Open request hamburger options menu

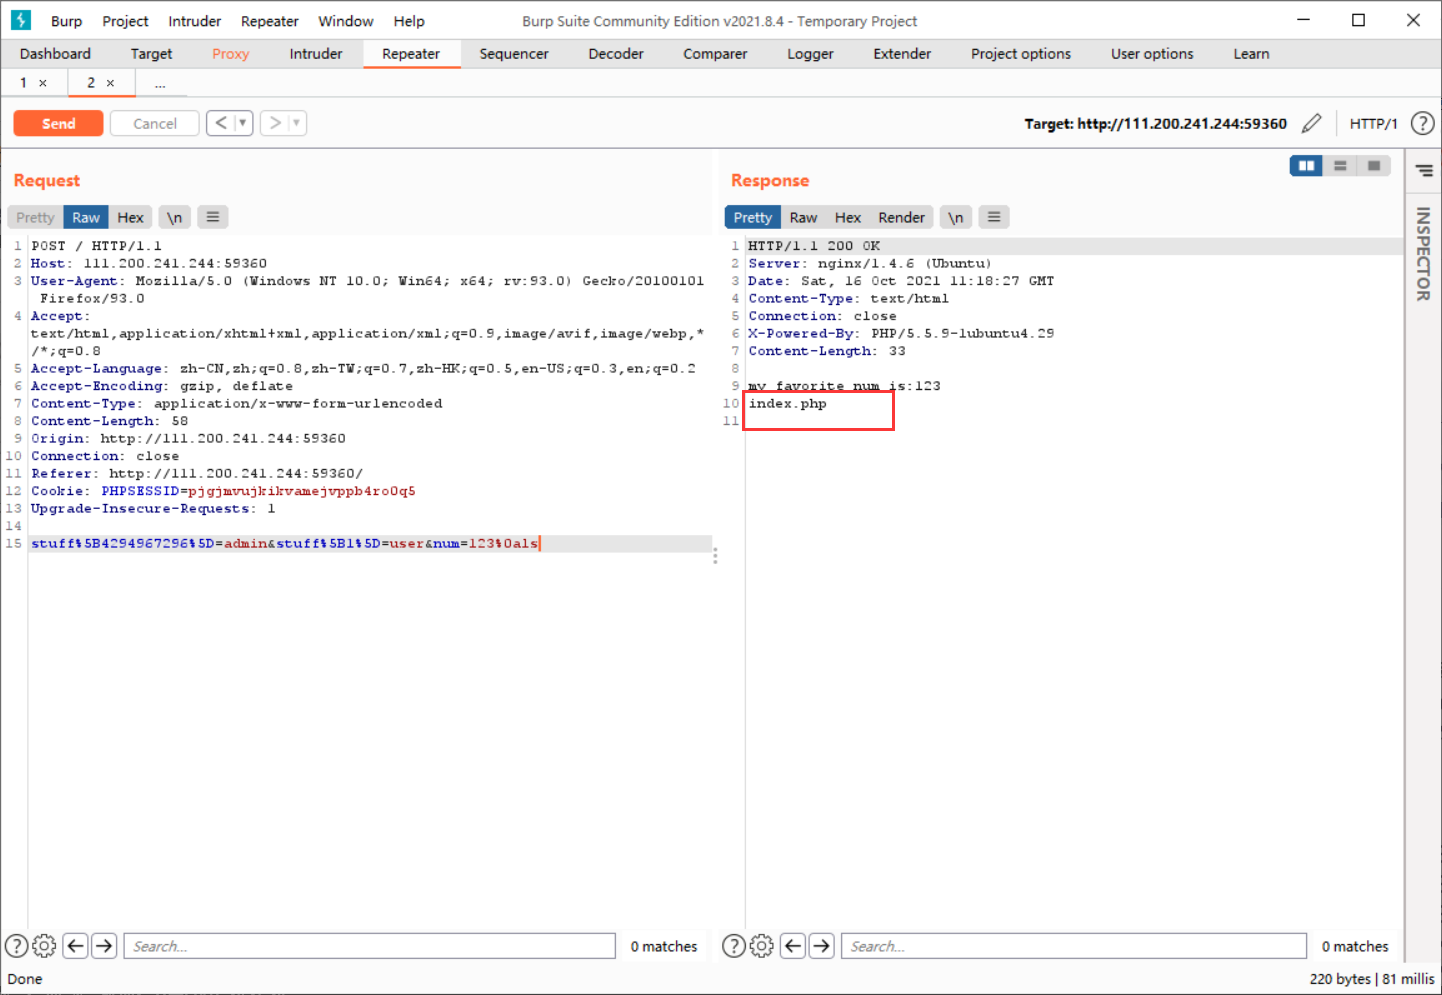[x=213, y=217]
